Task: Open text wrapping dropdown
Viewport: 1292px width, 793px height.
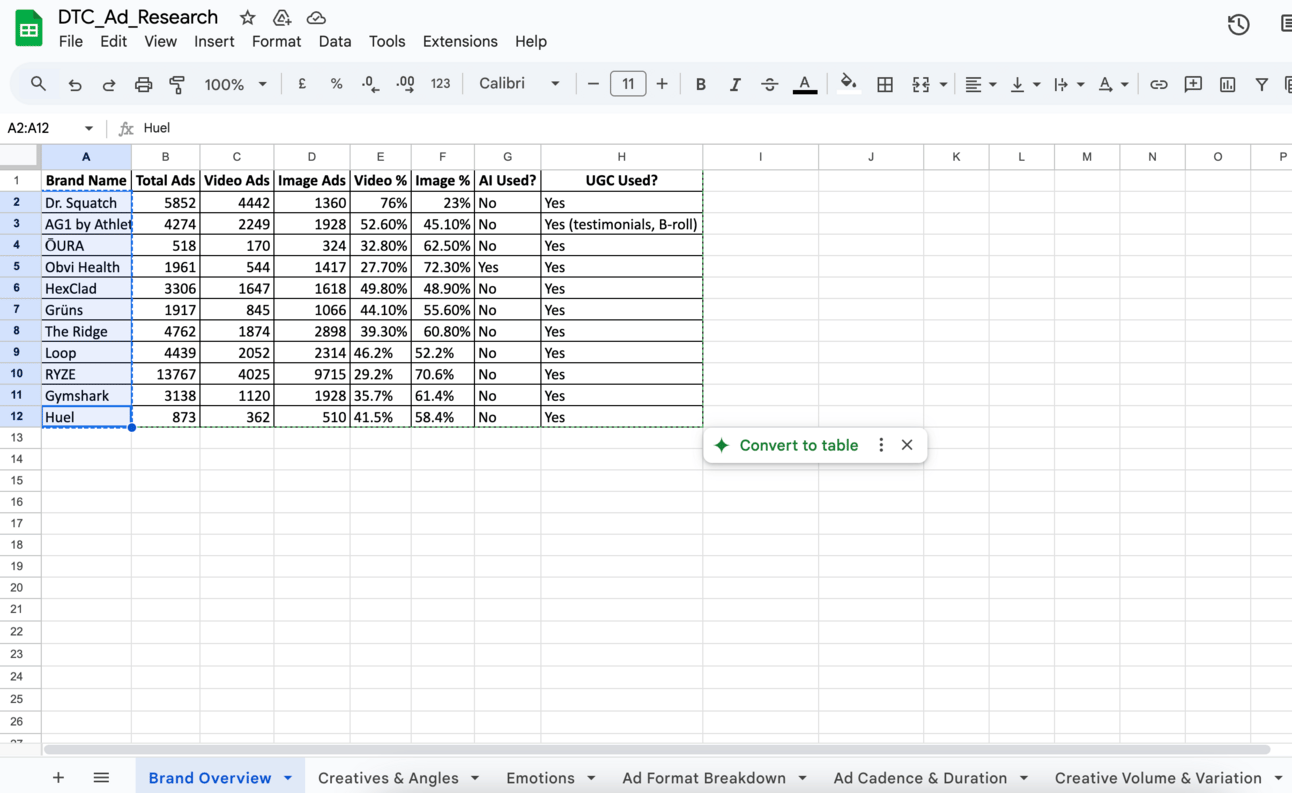Action: tap(1069, 85)
